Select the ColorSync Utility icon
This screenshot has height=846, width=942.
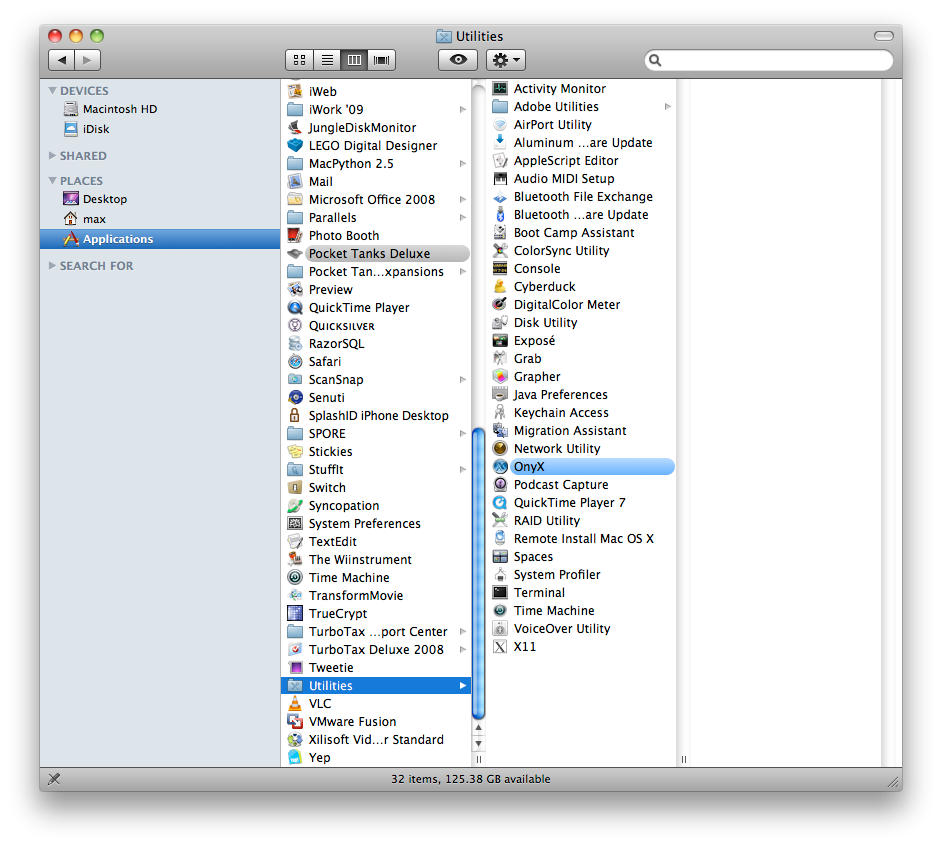500,251
